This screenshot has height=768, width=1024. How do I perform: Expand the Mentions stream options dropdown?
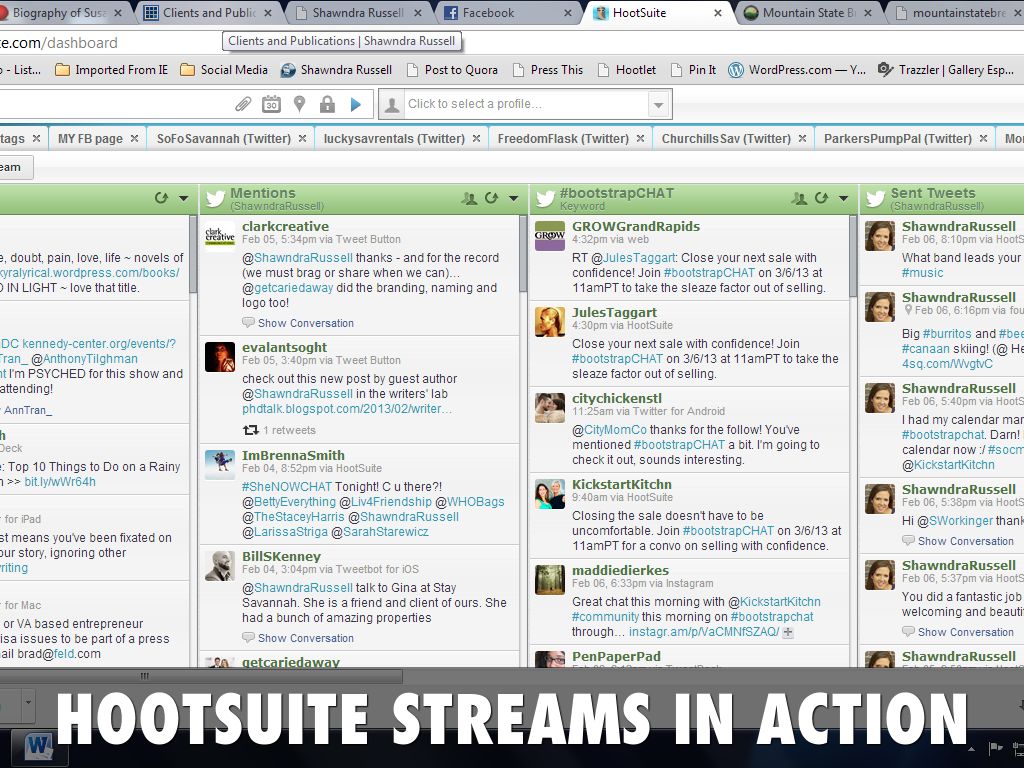tap(513, 198)
